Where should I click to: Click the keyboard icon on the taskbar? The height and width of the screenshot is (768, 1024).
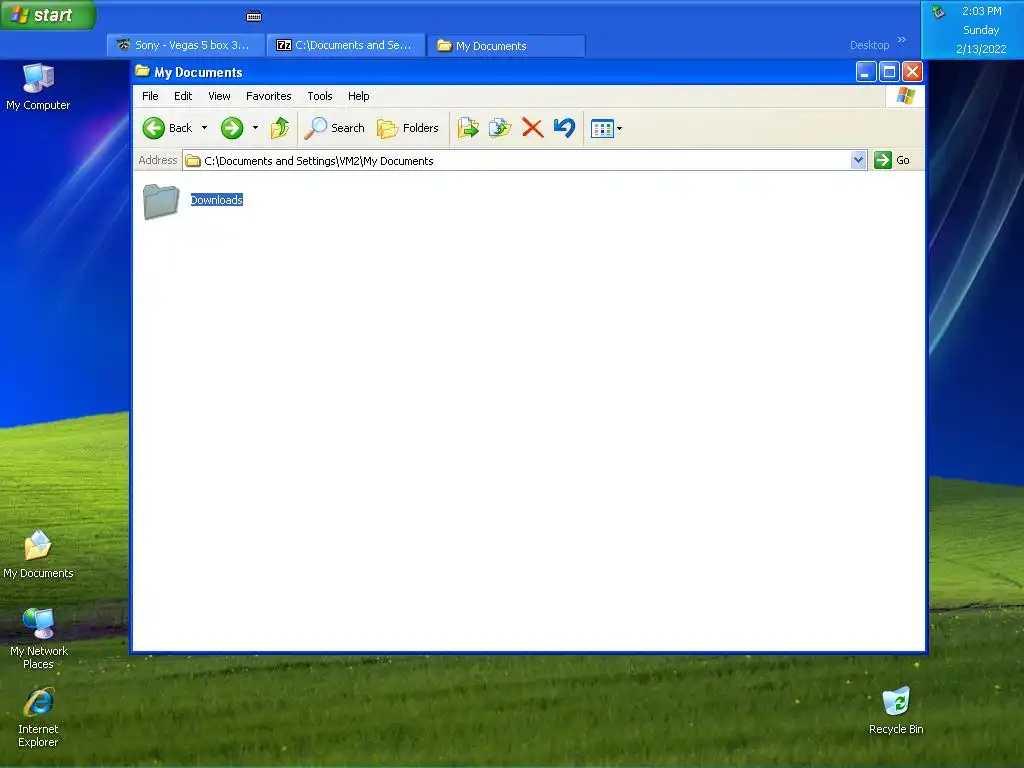pos(254,16)
